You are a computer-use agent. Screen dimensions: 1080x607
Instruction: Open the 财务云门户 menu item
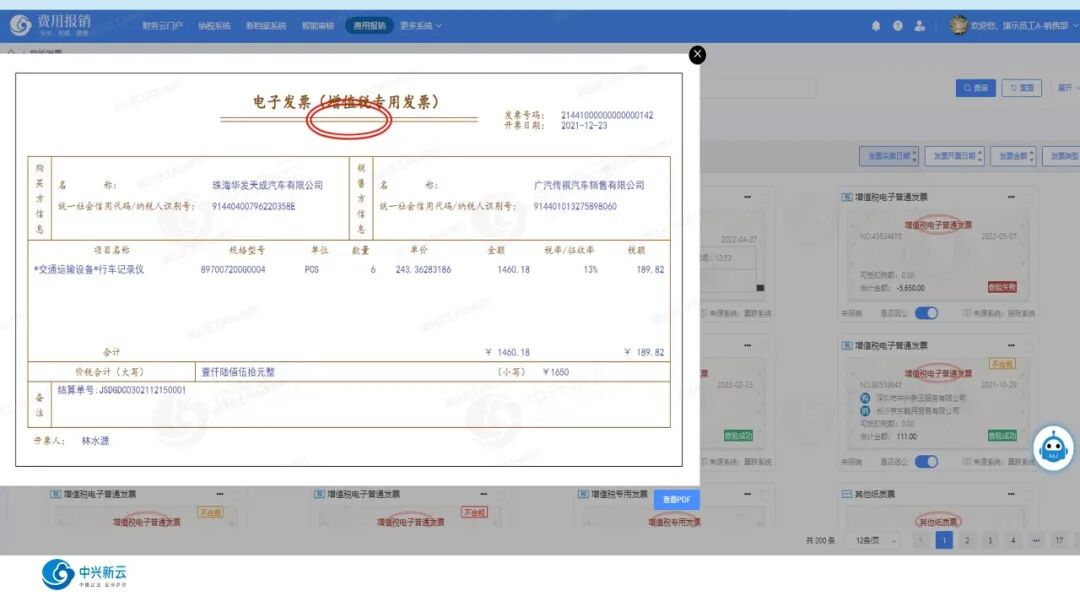162,26
